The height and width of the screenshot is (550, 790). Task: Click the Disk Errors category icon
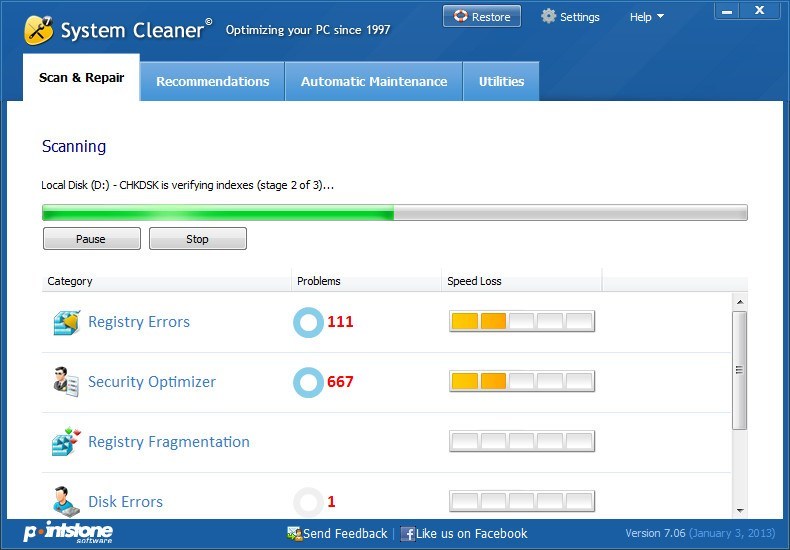point(66,501)
